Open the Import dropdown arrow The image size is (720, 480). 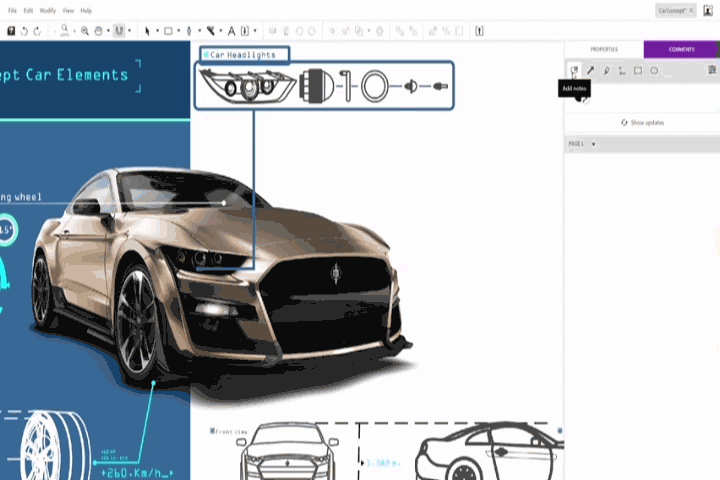255,31
